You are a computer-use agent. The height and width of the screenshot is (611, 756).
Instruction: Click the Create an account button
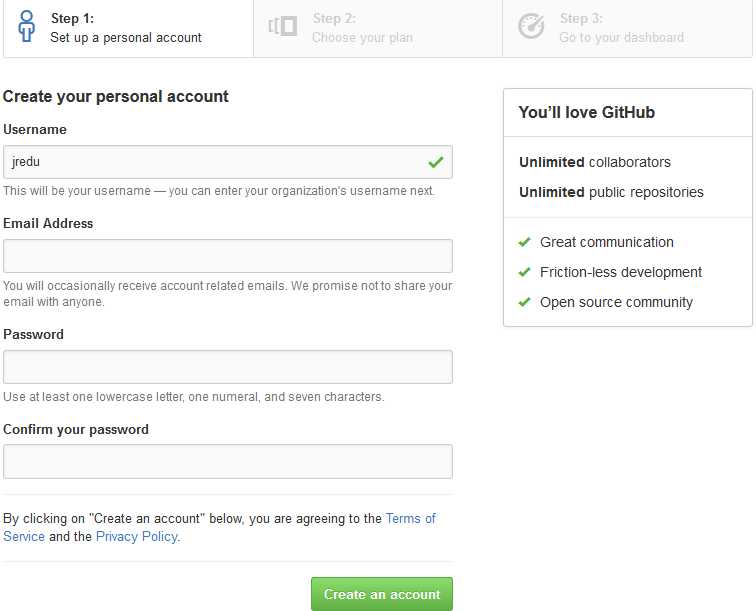pyautogui.click(x=382, y=594)
